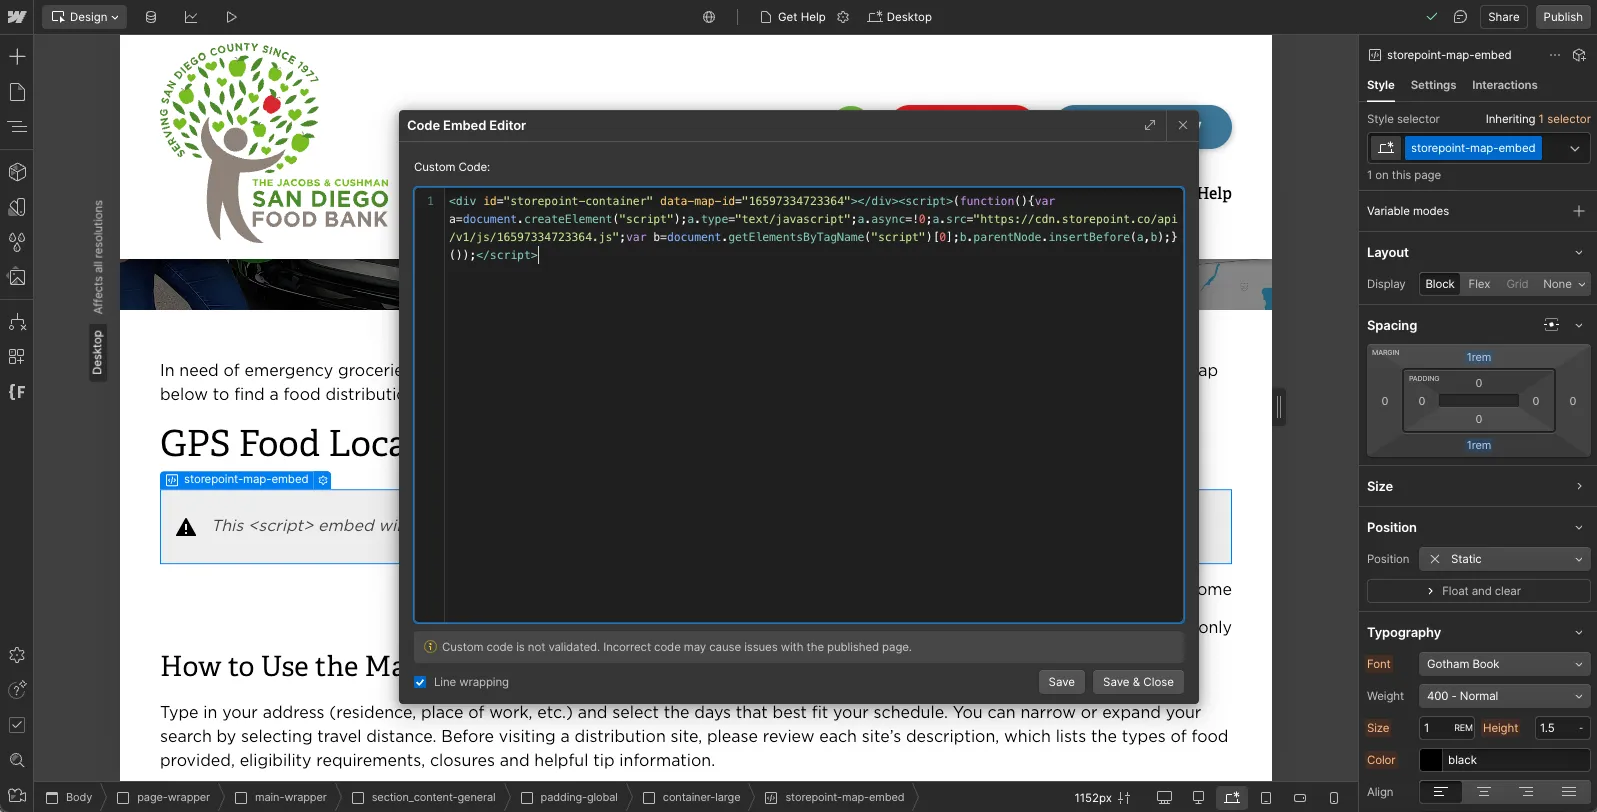
Task: Click the create component cube icon
Action: [x=1579, y=55]
